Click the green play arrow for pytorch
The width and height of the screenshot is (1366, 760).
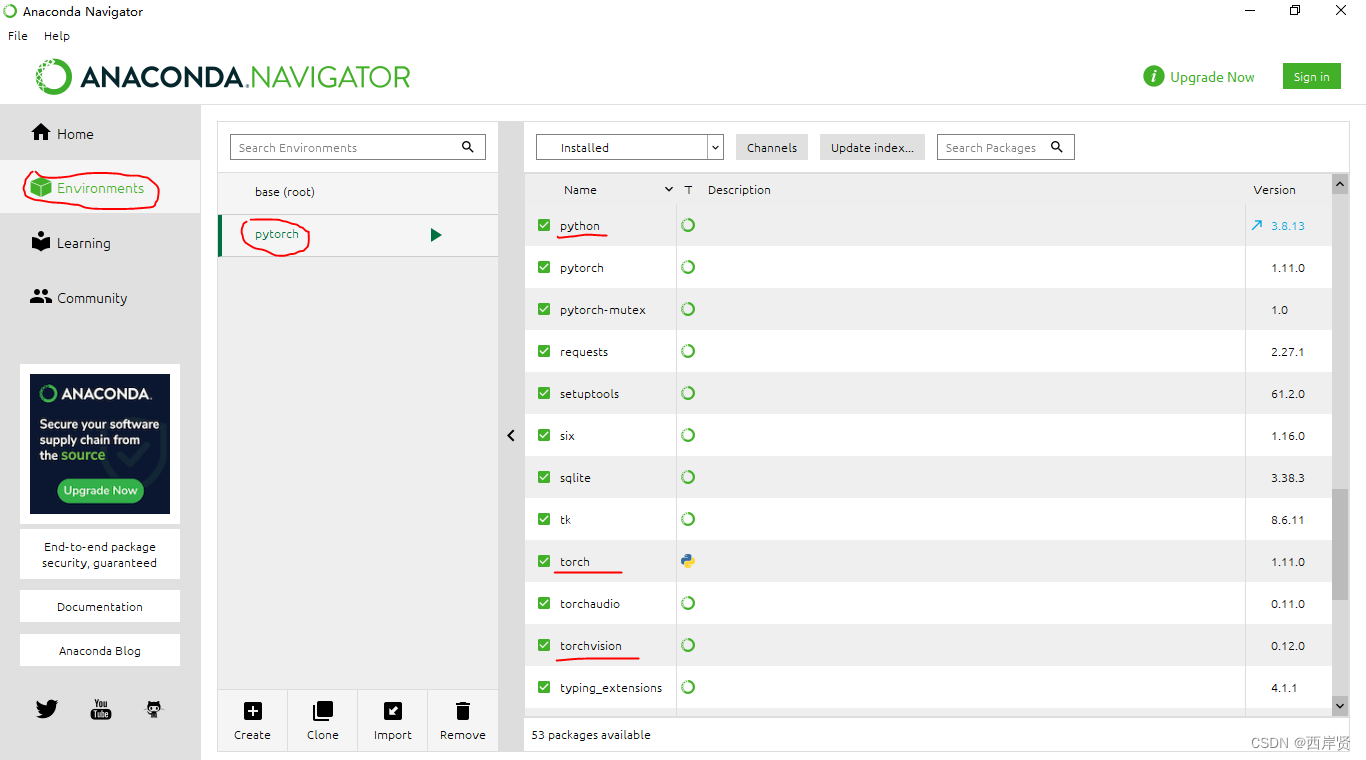tap(436, 235)
